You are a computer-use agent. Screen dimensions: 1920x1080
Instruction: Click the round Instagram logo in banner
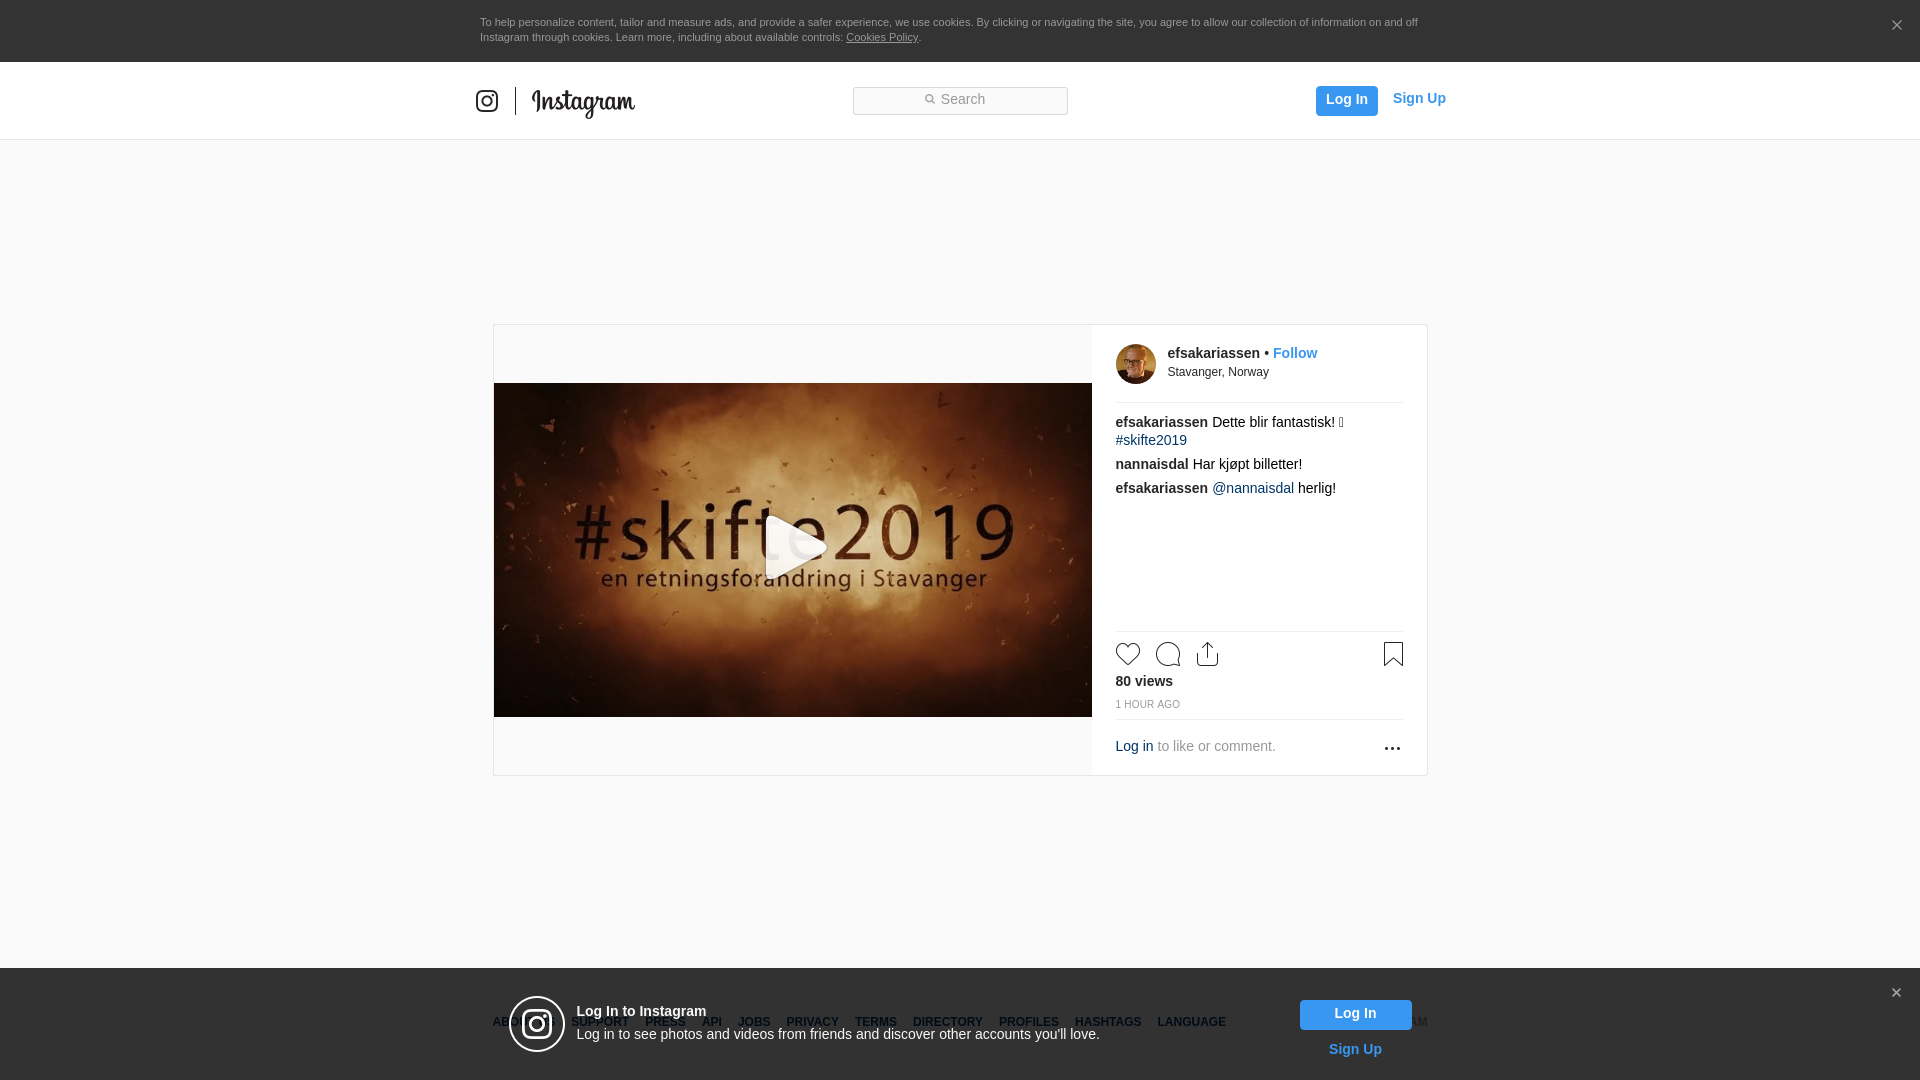(x=537, y=1024)
